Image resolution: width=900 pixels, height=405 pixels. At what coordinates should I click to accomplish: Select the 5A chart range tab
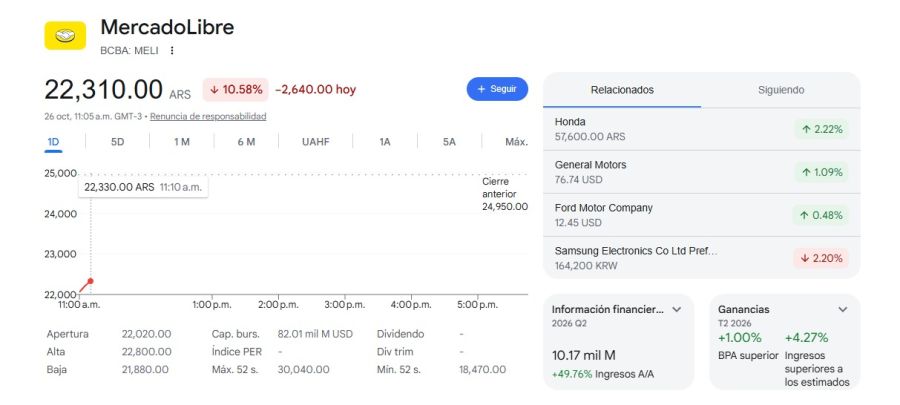click(x=449, y=142)
